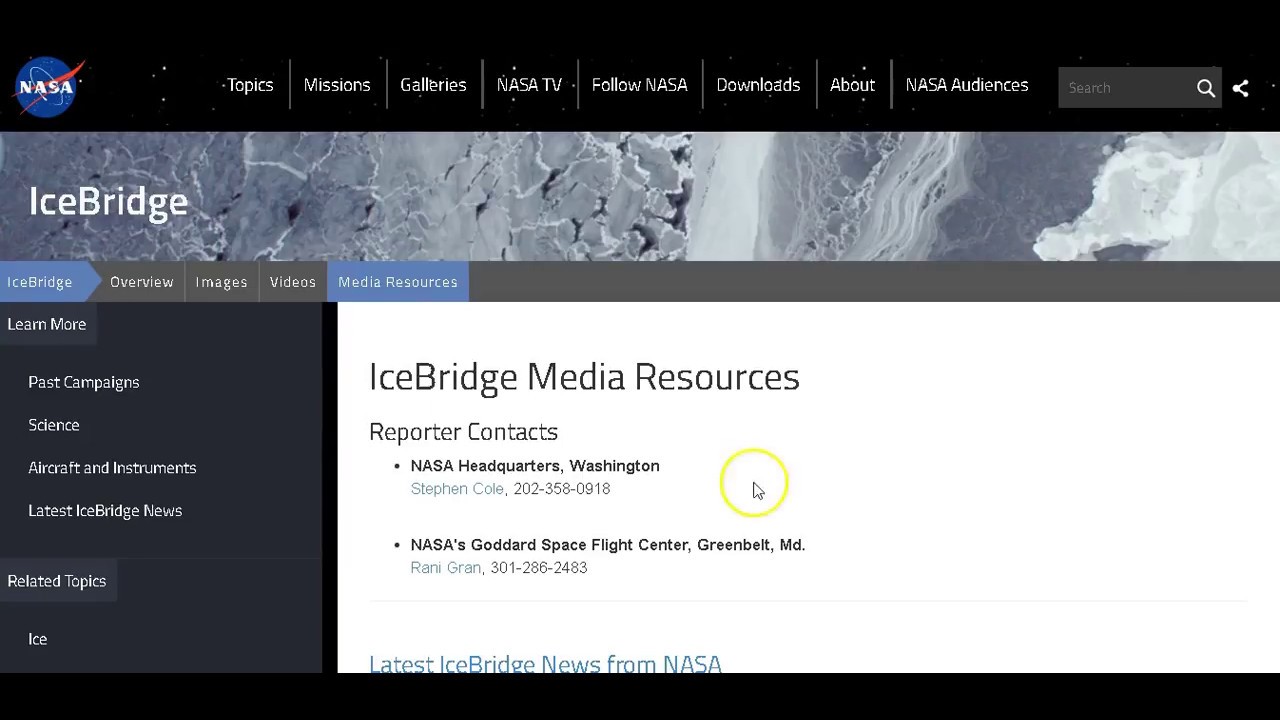Click the NASA logo

(48, 87)
